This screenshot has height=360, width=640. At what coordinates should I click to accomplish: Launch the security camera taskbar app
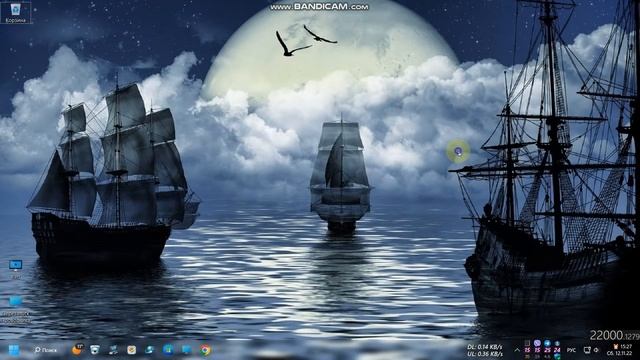tap(95, 349)
